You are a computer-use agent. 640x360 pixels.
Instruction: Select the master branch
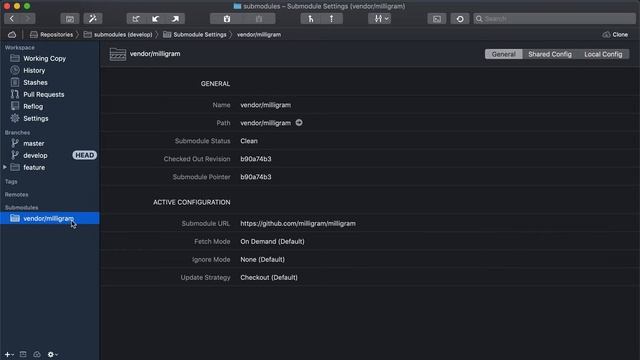point(49,143)
